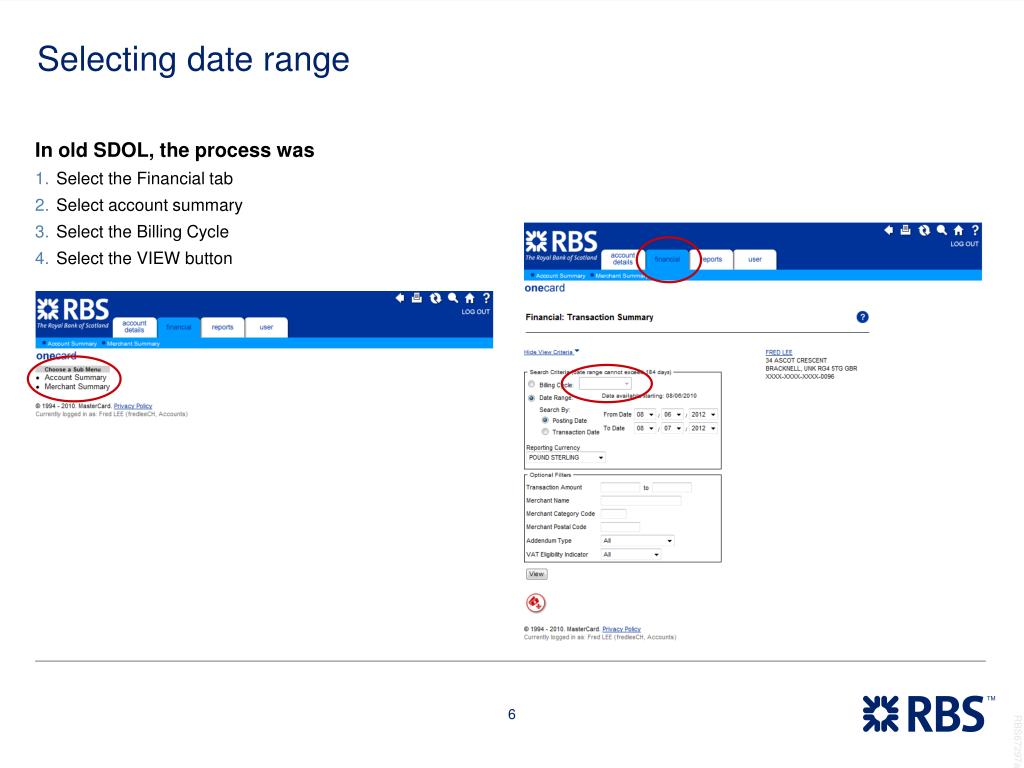Click the View button
The width and height of the screenshot is (1024, 768).
click(x=536, y=574)
